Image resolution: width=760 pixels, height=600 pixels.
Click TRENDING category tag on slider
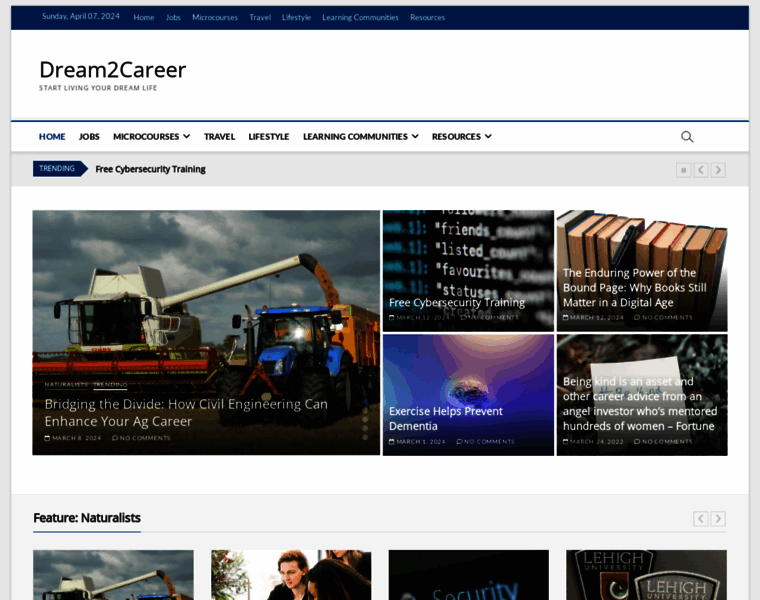tap(110, 384)
